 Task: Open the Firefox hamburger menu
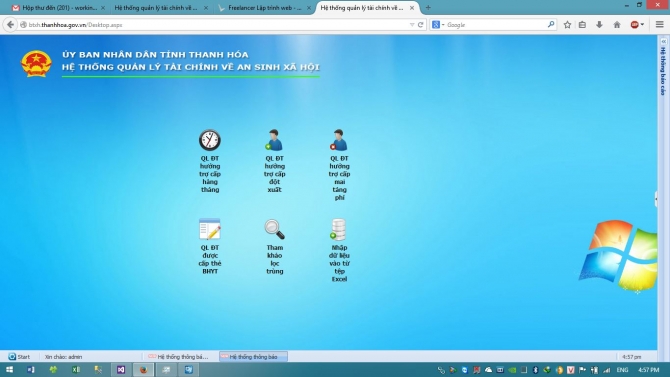(x=660, y=25)
